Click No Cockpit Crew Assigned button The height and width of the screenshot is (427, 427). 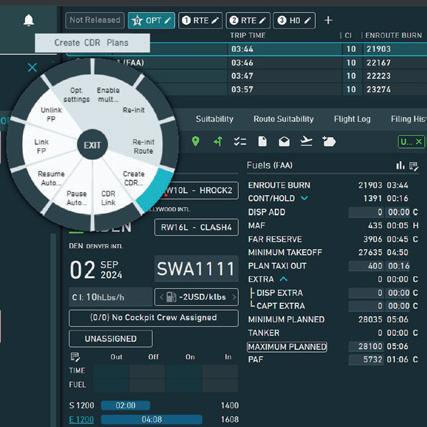154,318
